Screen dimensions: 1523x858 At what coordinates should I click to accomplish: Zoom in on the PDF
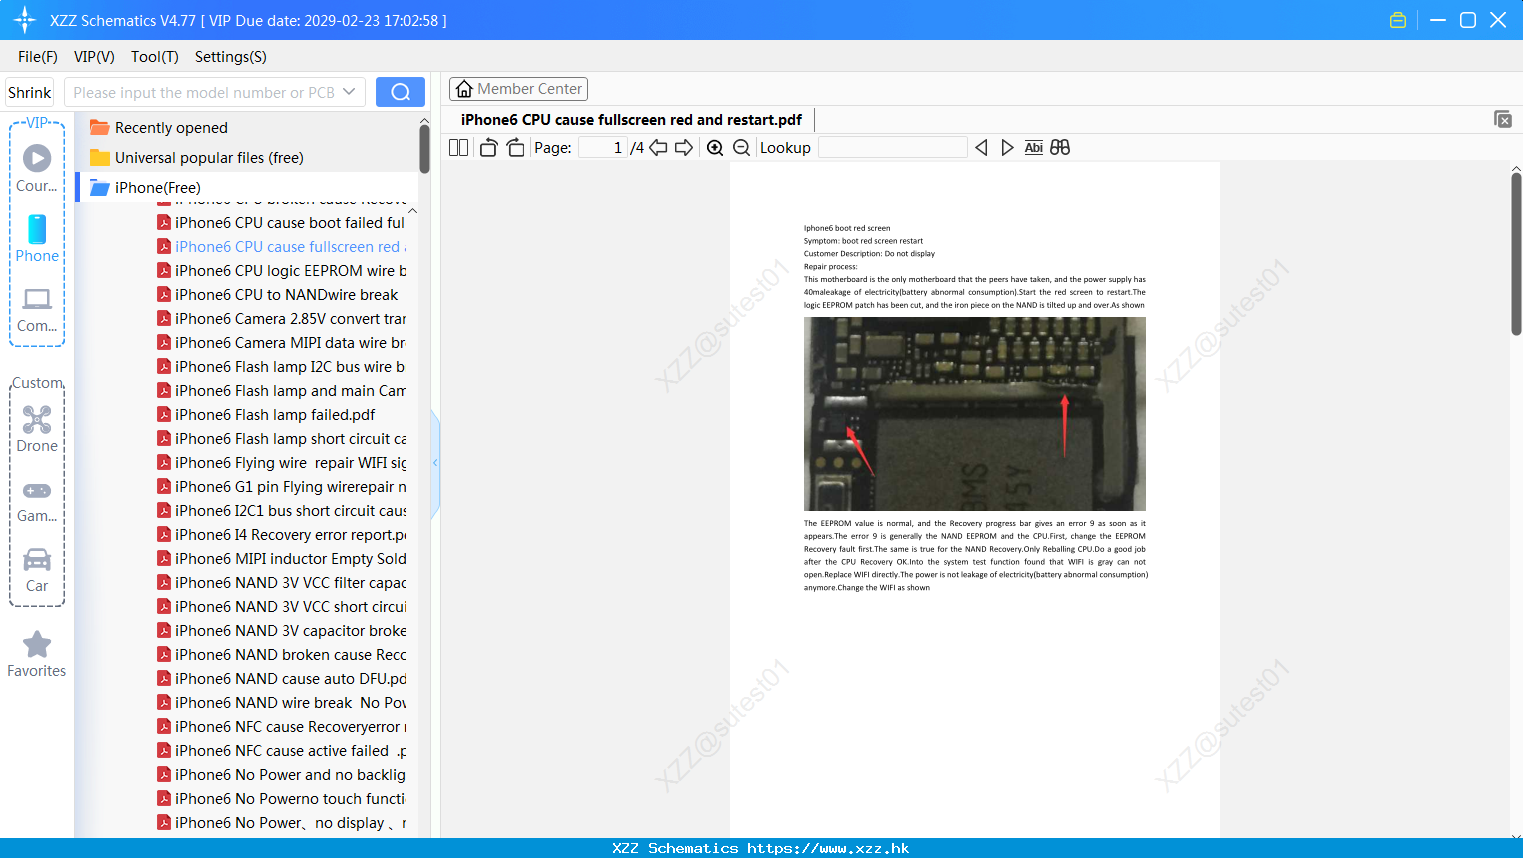715,148
